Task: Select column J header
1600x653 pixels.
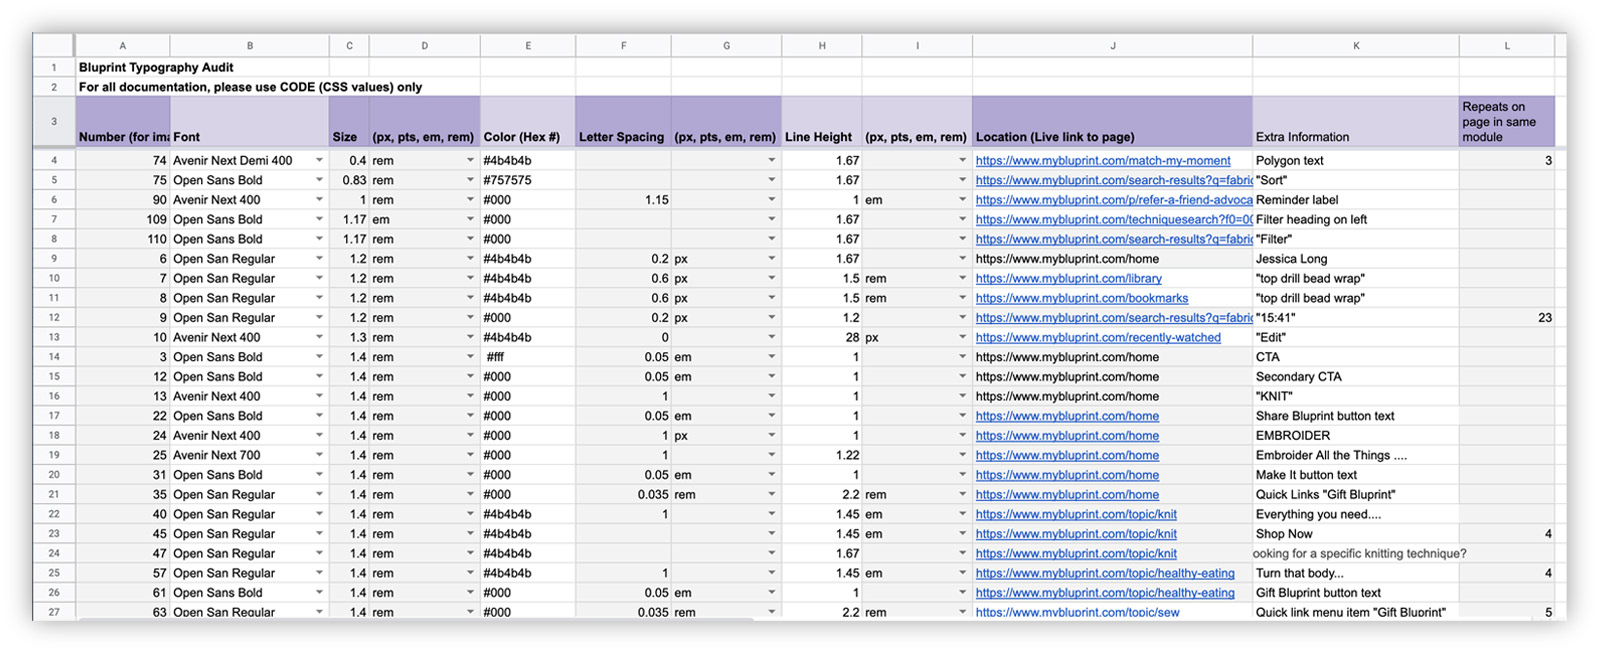Action: pos(1112,46)
